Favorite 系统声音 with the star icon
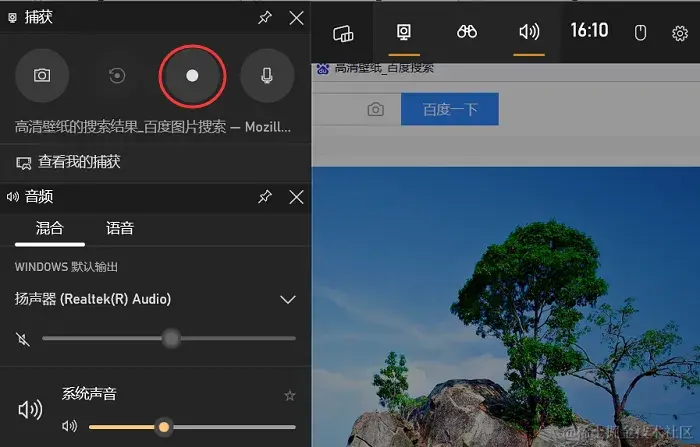 click(x=290, y=395)
